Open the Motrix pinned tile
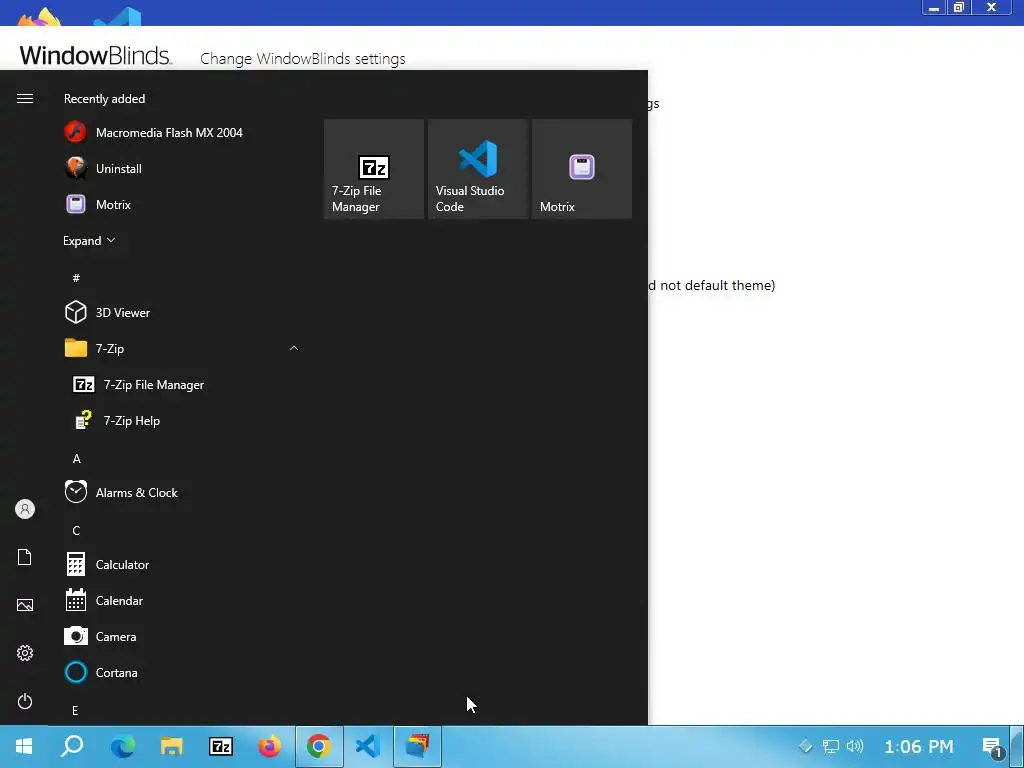 (582, 169)
